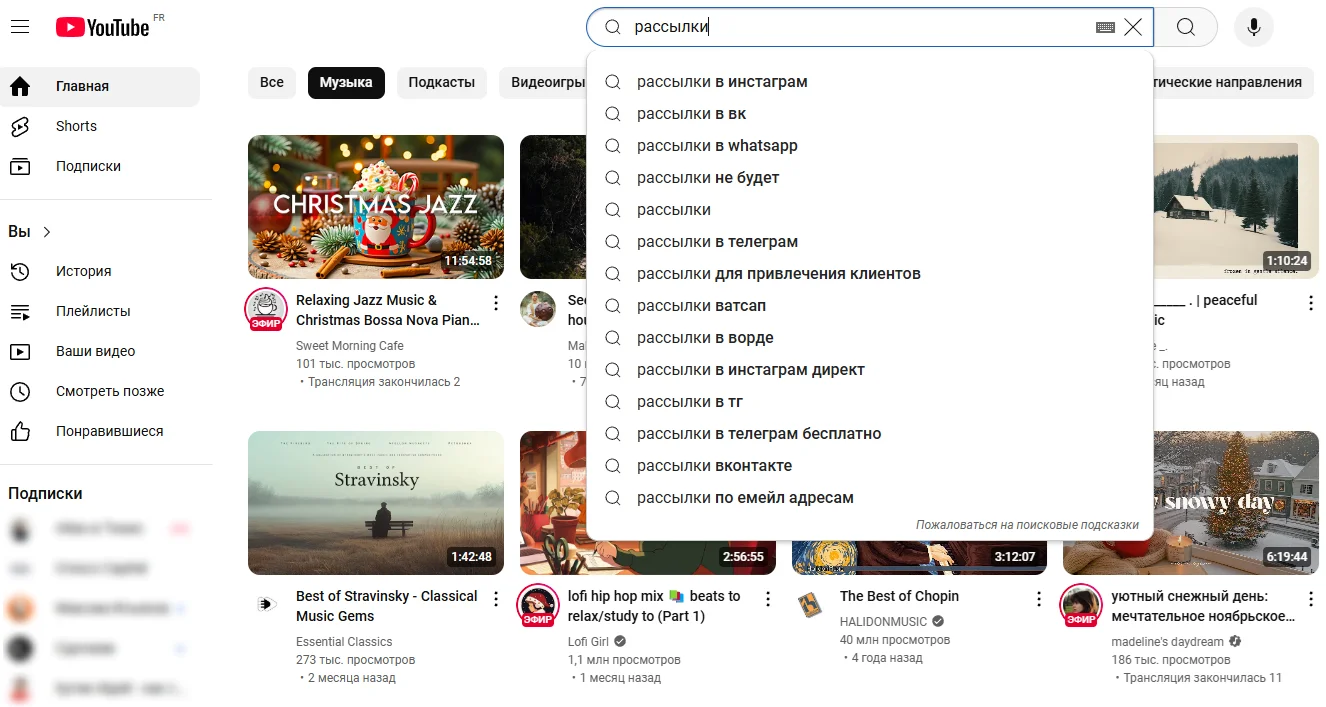Click Пожаловаться на поисковые подсказки link

pyautogui.click(x=1027, y=524)
